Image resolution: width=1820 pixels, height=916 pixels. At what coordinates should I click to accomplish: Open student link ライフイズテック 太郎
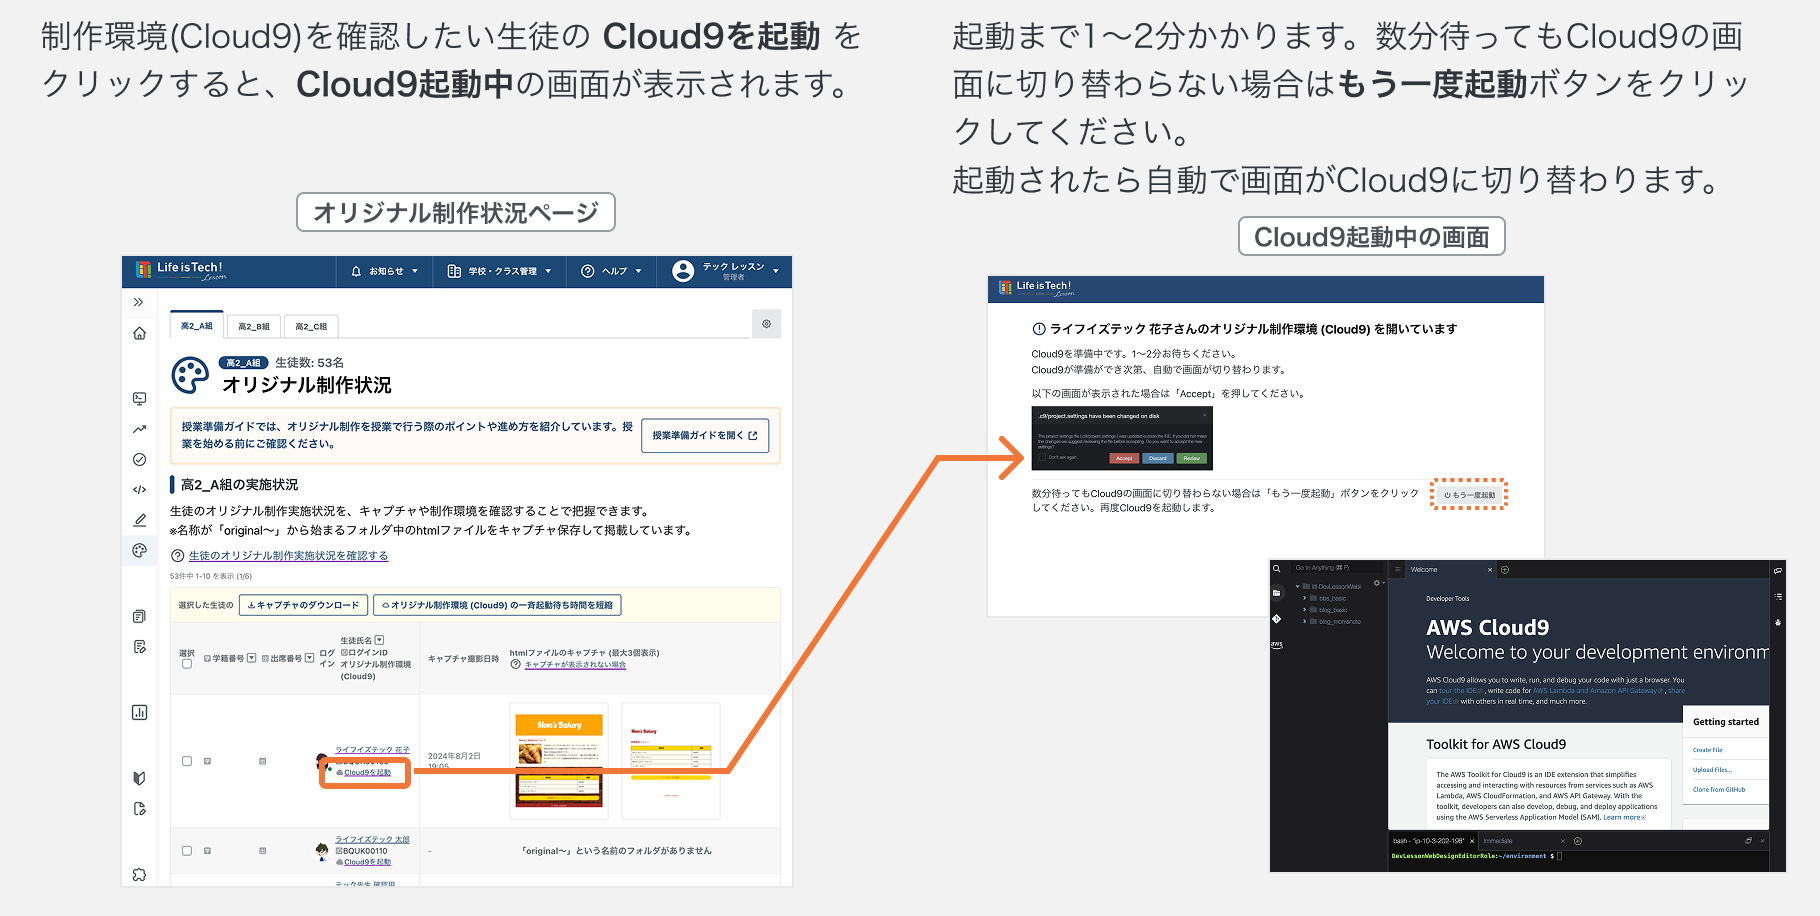tap(372, 840)
